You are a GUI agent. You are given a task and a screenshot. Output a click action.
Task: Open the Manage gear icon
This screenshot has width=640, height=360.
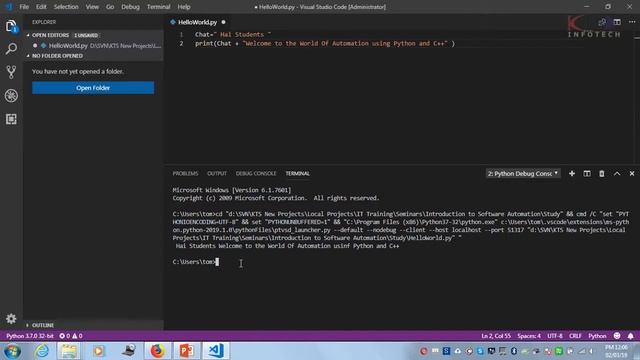(x=11, y=318)
